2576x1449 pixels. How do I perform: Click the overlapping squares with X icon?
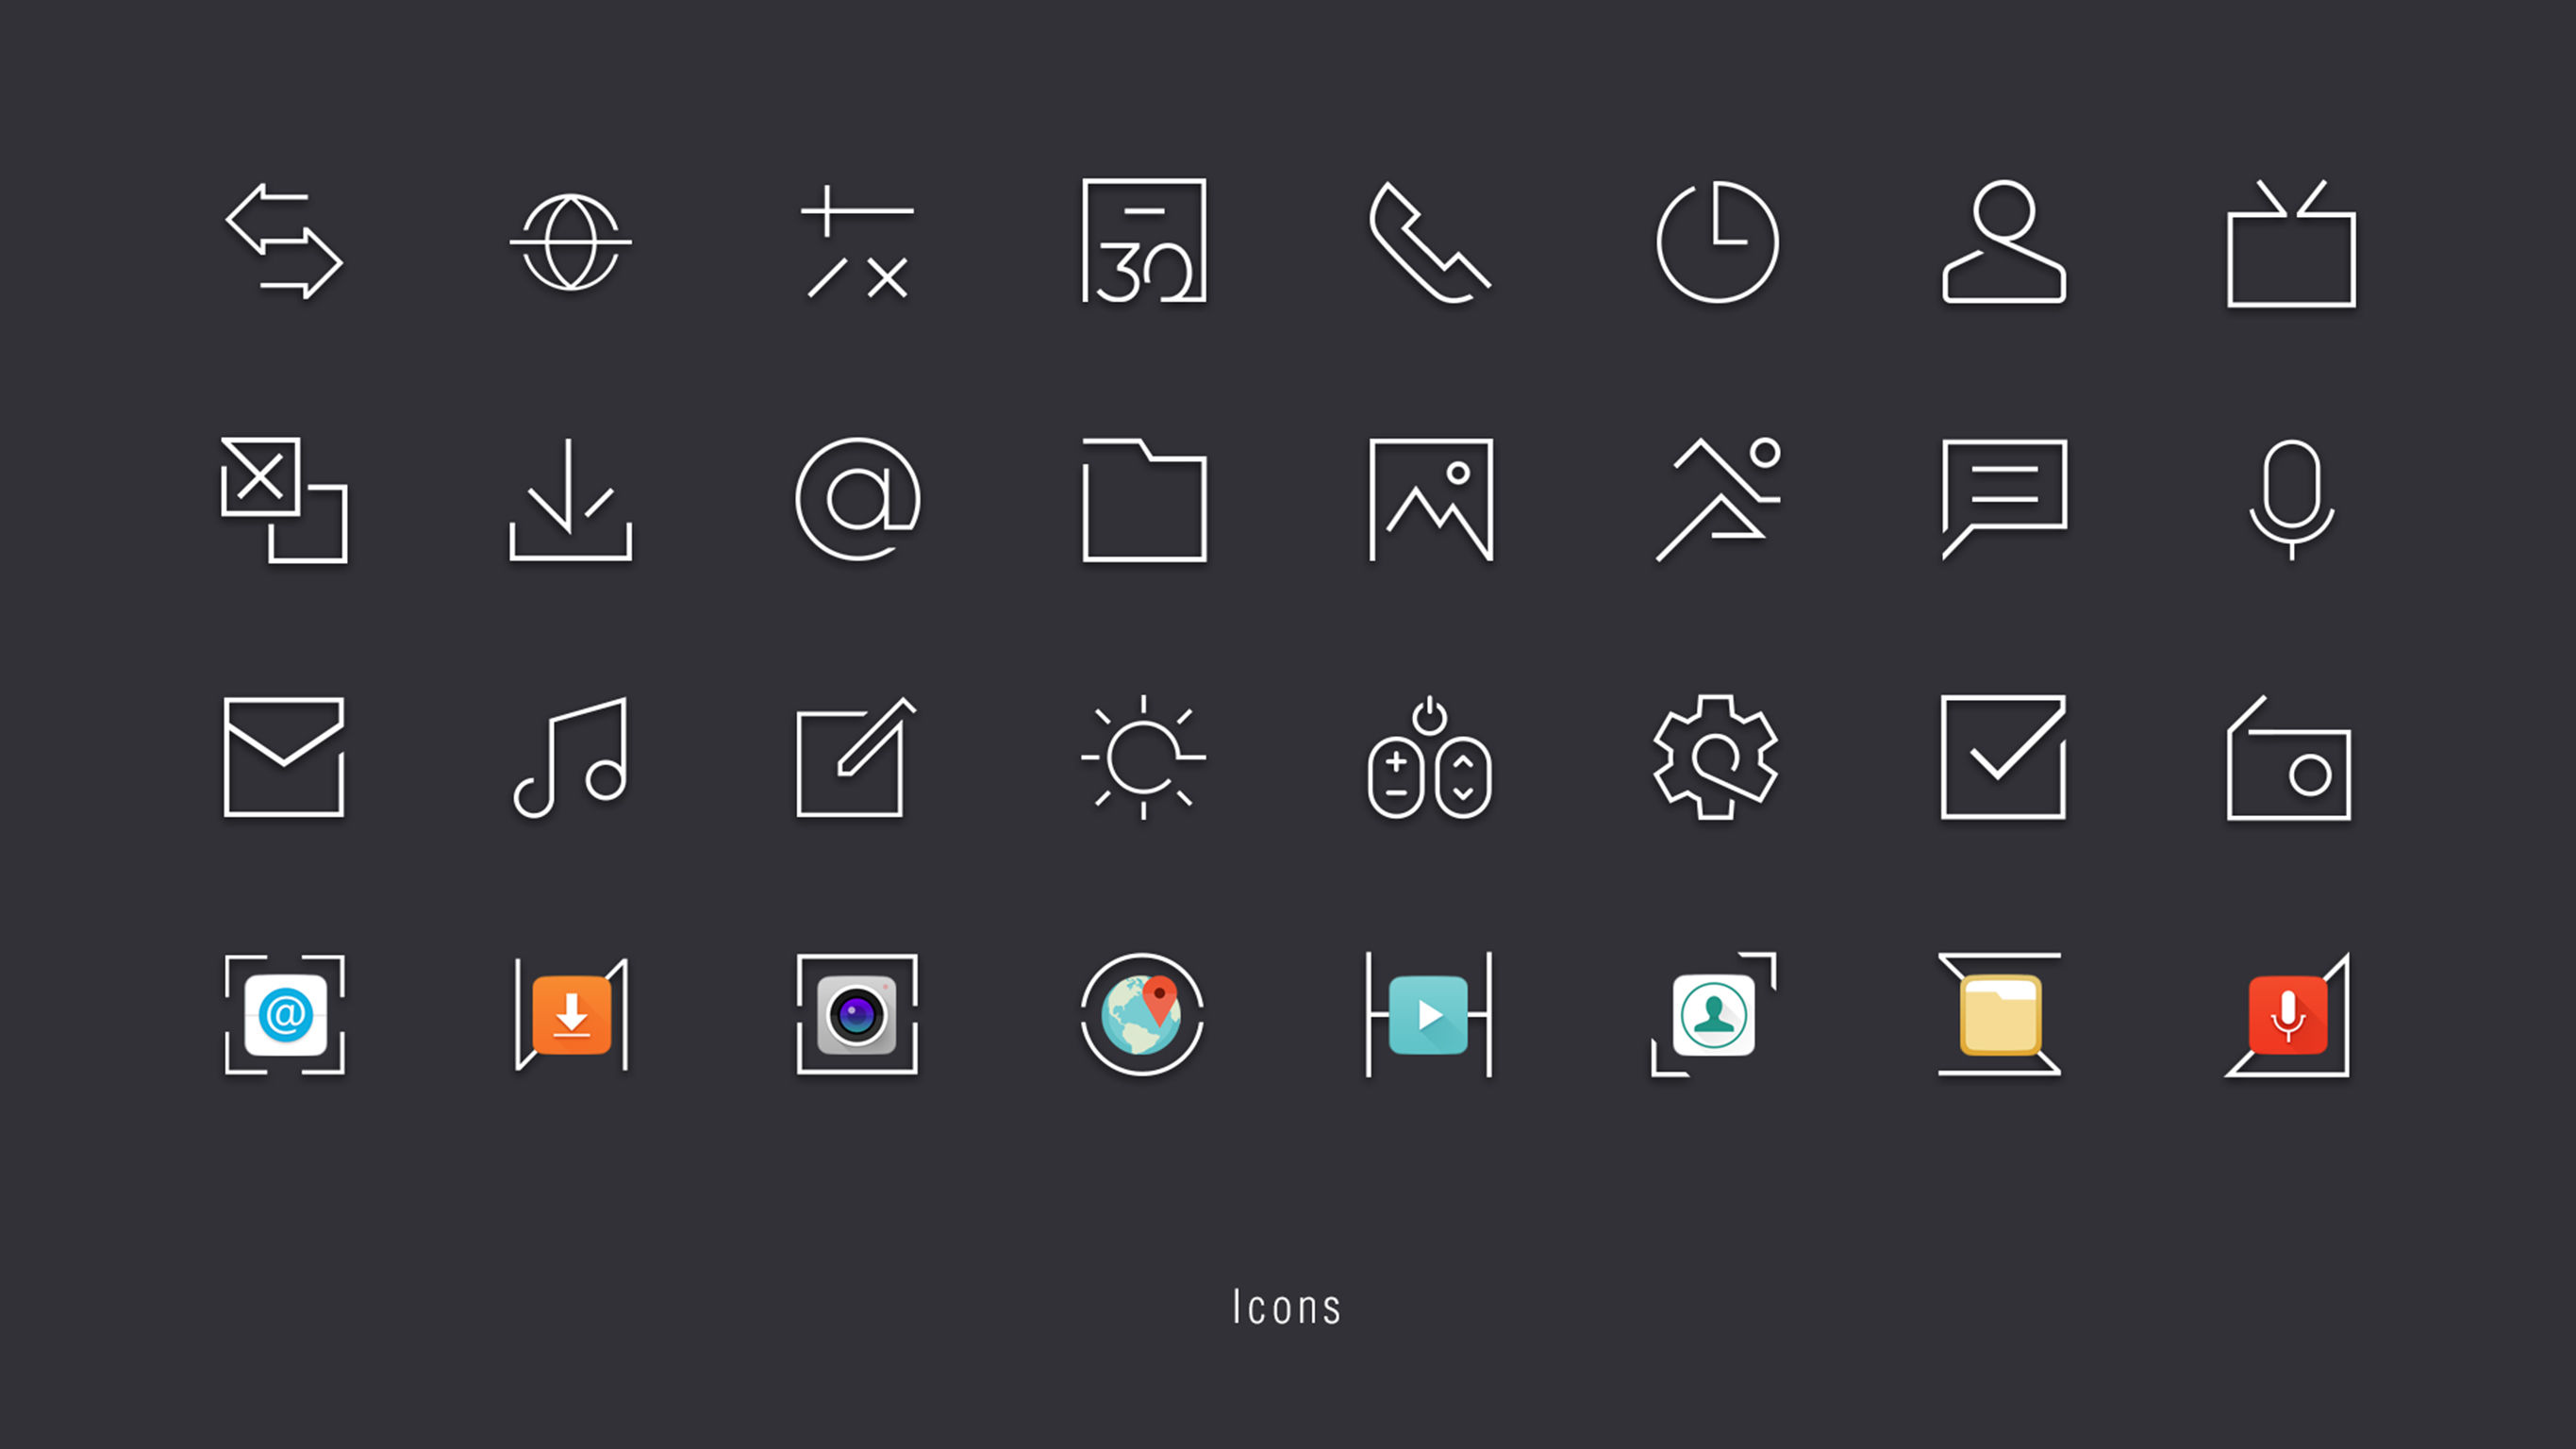click(284, 500)
